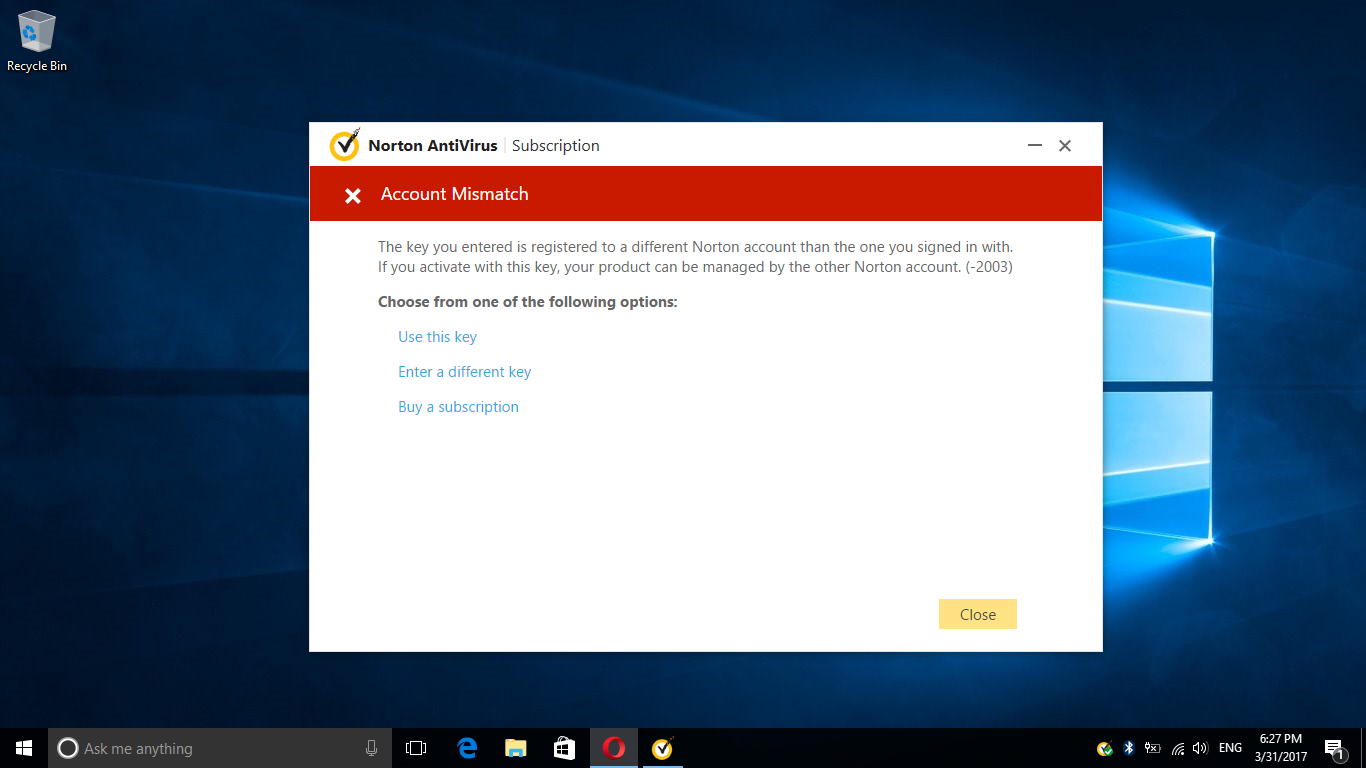Check the battery status tray icon
1366x768 pixels.
point(1153,748)
